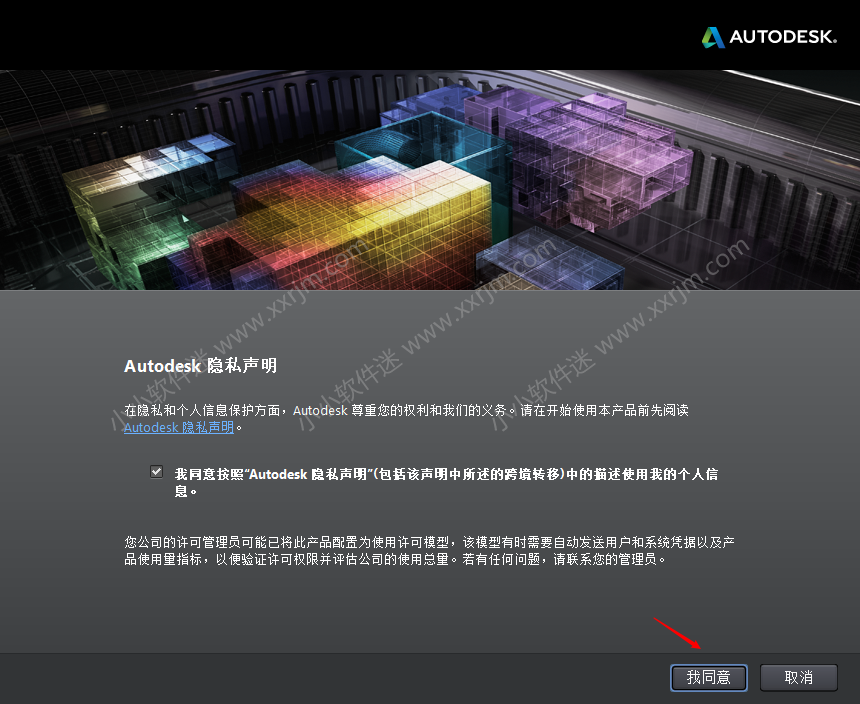
Task: Click the red arrow pointing at 我同意
Action: tap(677, 633)
